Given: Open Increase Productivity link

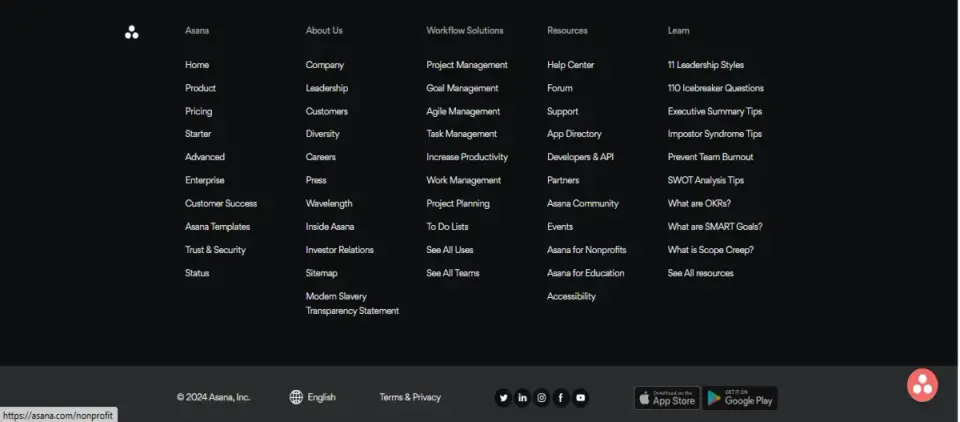Looking at the screenshot, I should 467,157.
